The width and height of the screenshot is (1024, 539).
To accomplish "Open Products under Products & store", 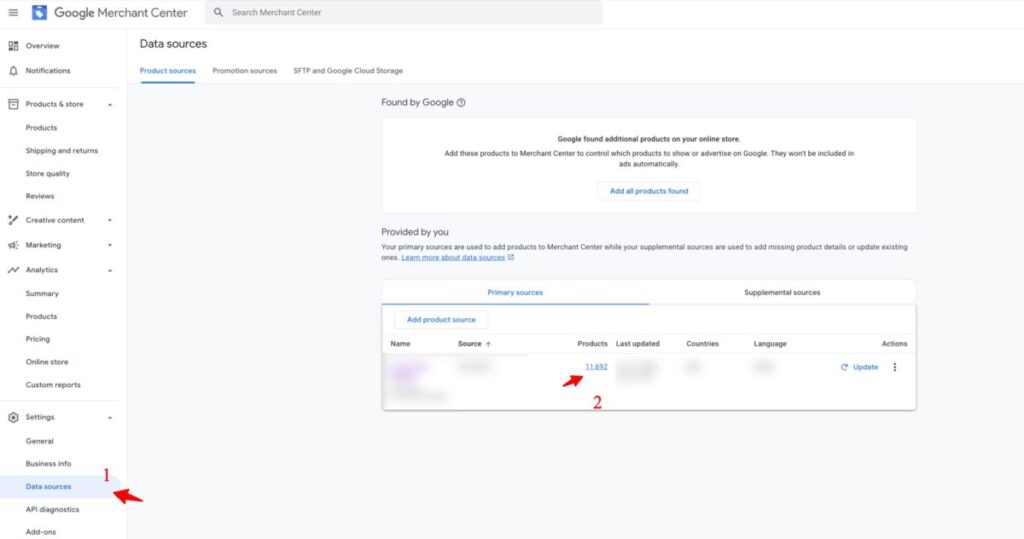I will [41, 127].
